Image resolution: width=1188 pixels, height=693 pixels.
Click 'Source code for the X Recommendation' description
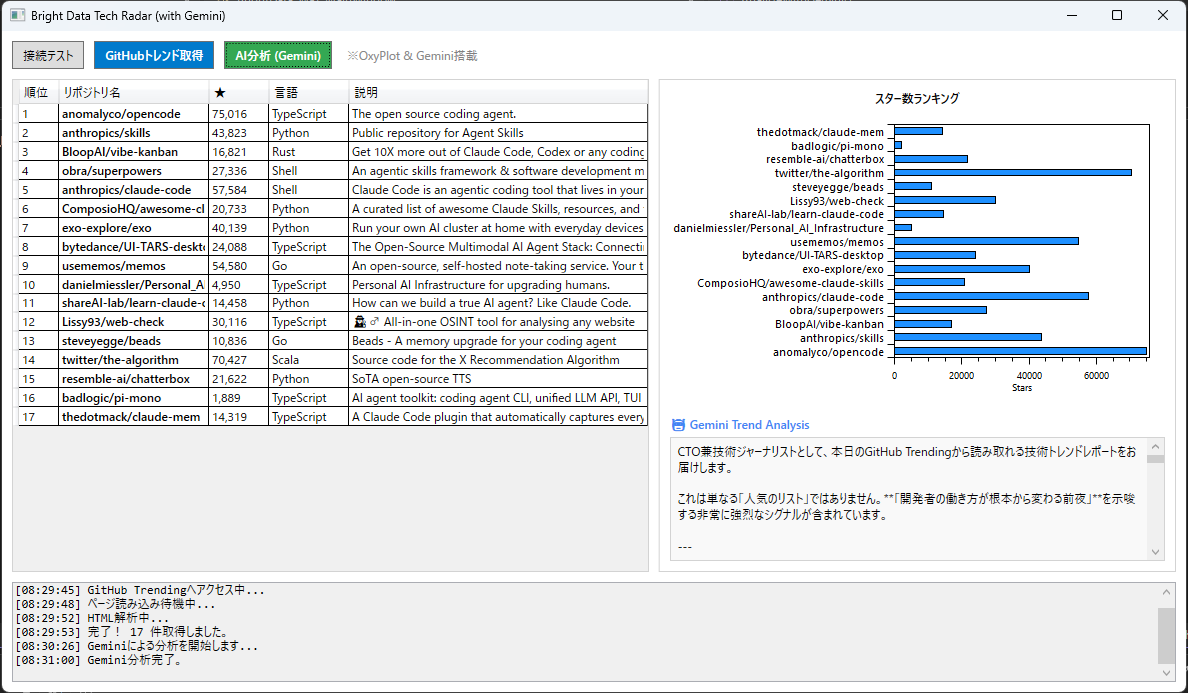click(x=498, y=360)
